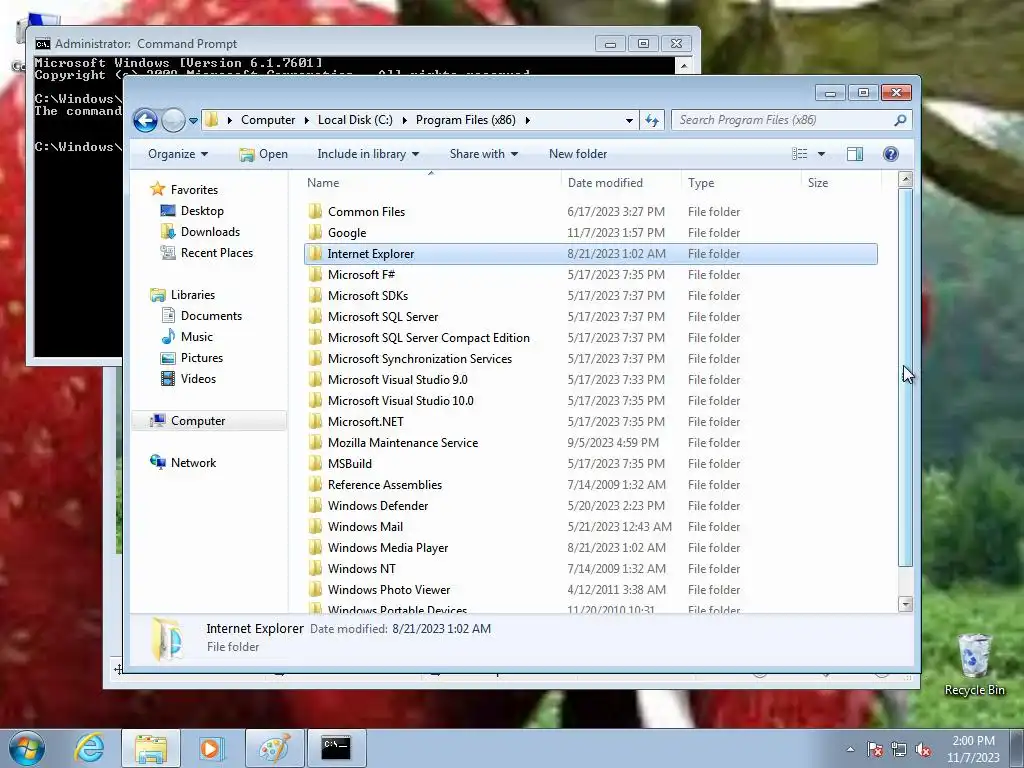Show the preview pane
Viewport: 1024px width, 768px height.
855,154
